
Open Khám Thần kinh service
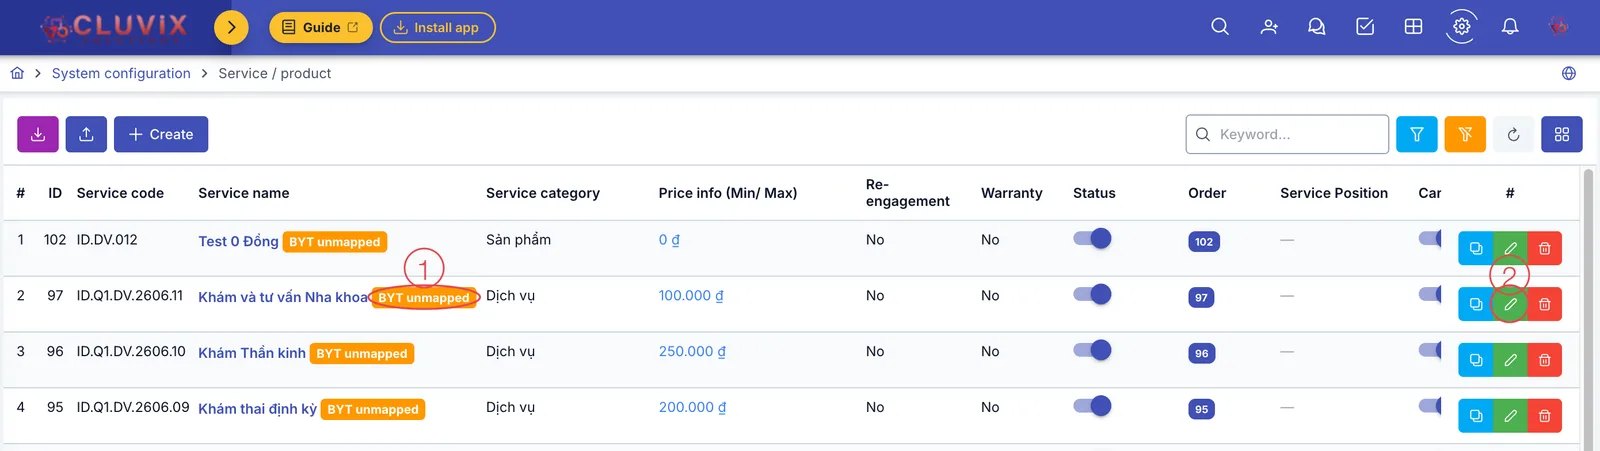click(x=252, y=353)
